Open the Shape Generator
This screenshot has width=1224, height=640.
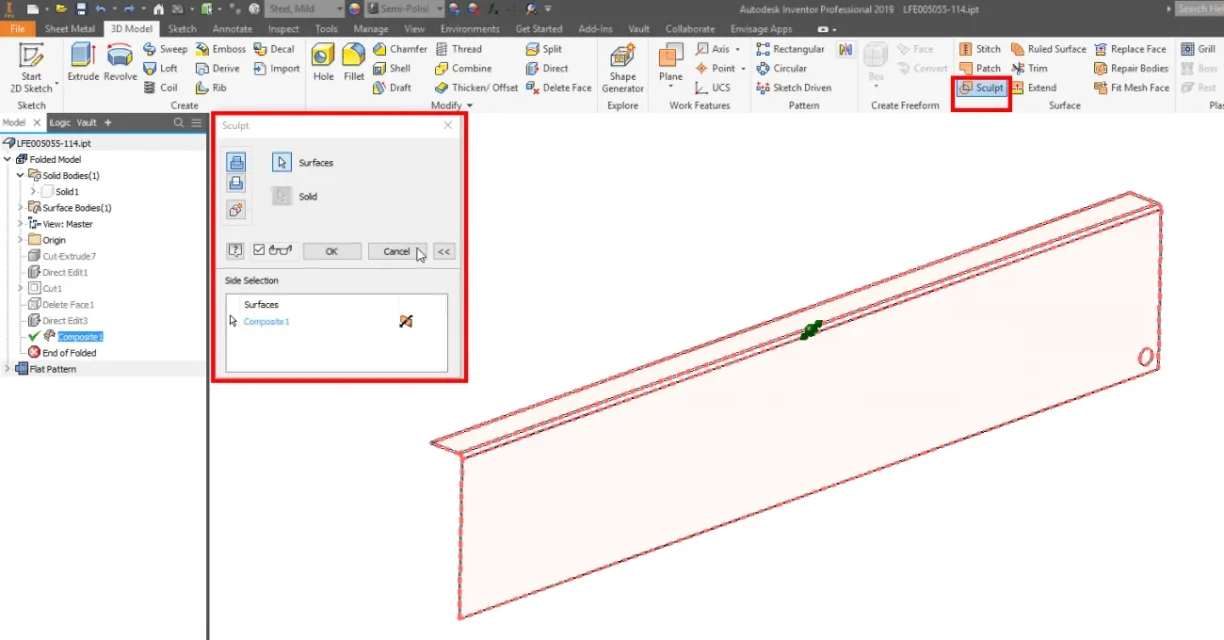pyautogui.click(x=623, y=68)
